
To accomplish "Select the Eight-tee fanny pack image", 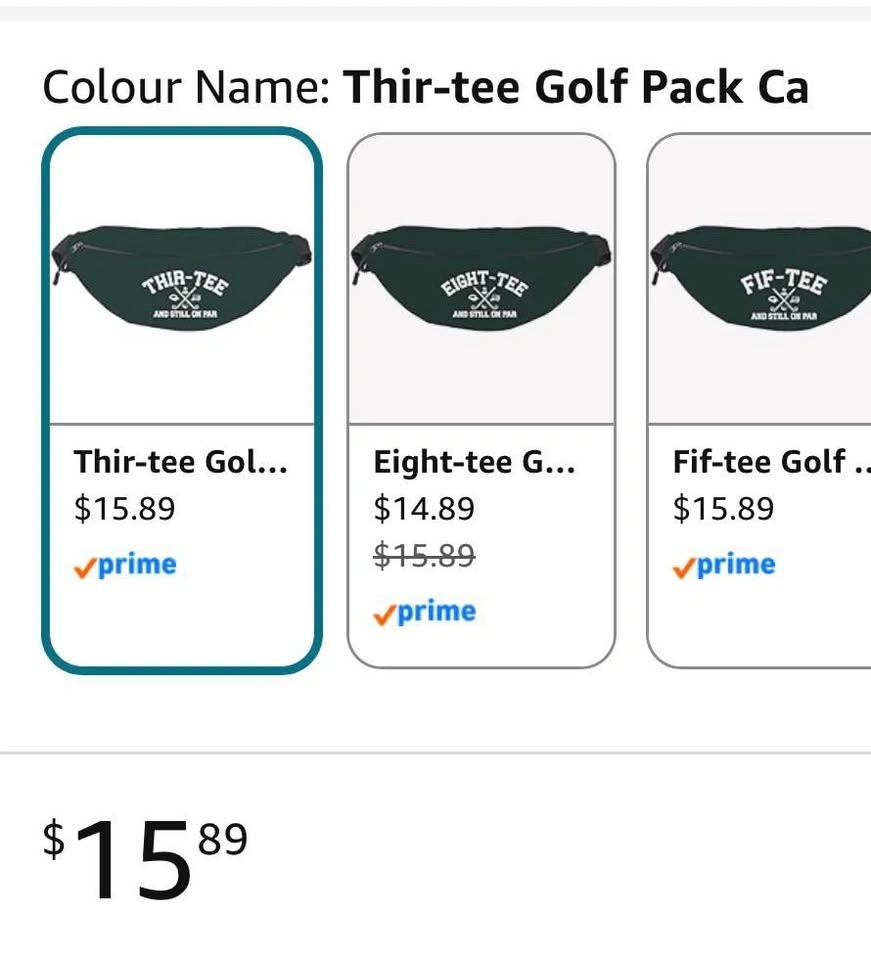I will click(481, 275).
